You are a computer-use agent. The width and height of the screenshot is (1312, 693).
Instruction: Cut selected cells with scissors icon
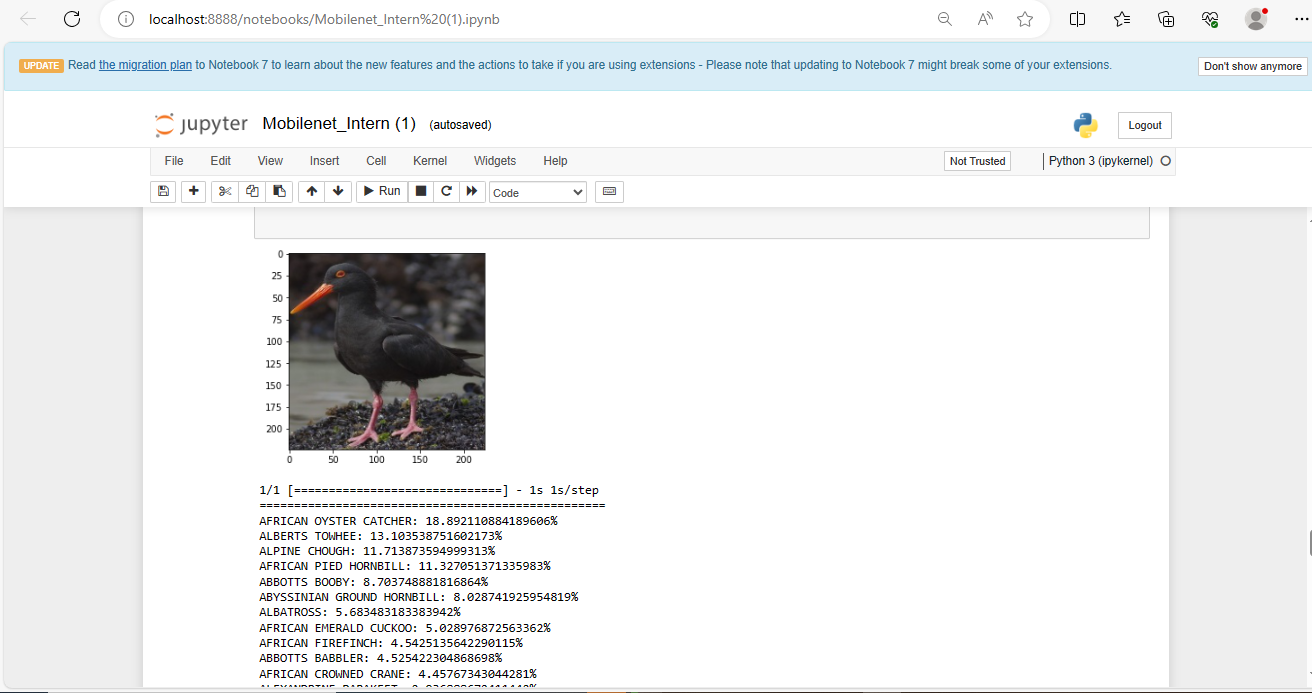[x=225, y=191]
